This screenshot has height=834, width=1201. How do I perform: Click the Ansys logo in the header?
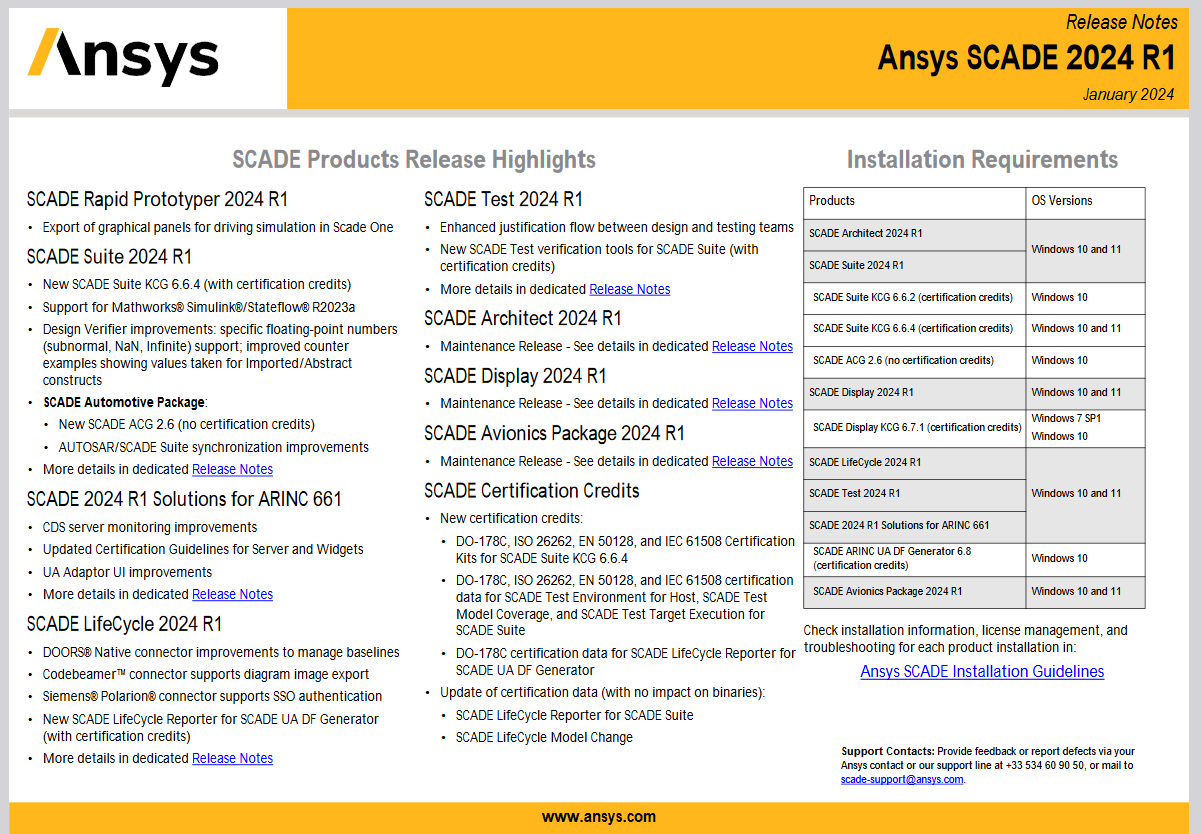(123, 58)
